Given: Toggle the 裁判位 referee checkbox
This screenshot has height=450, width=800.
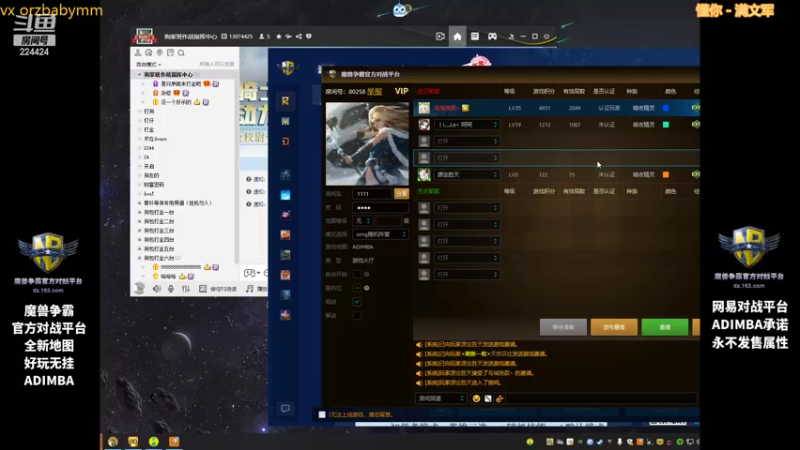Looking at the screenshot, I should (x=357, y=288).
